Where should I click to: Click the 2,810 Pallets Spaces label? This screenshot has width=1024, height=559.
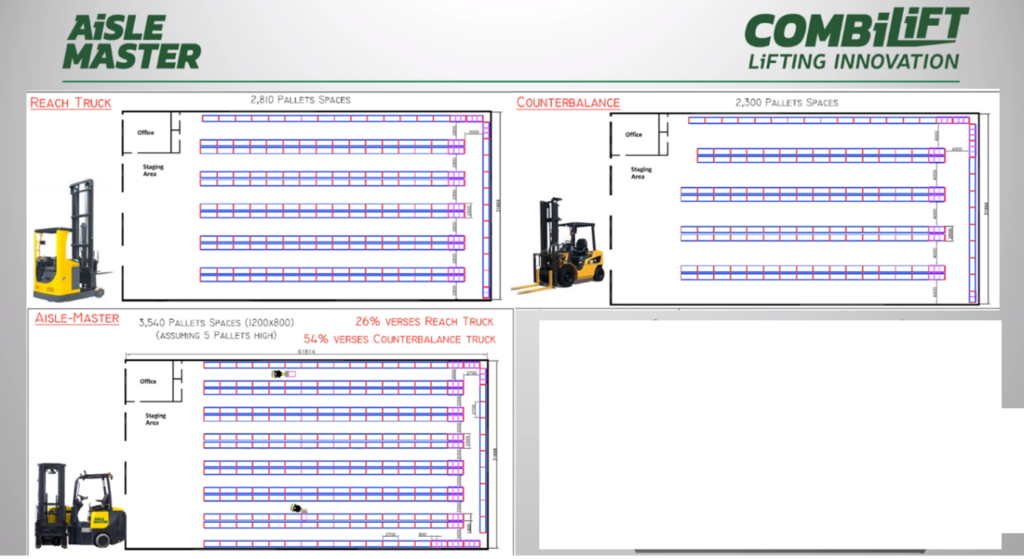pyautogui.click(x=300, y=100)
